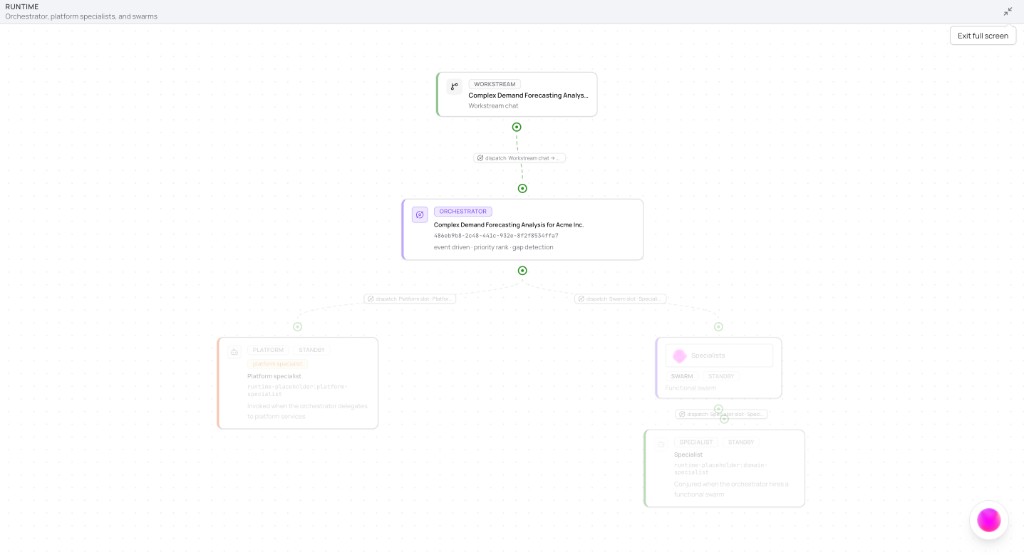Click 'Invoked when the orchestrator delegates' description
Image resolution: width=1024 pixels, height=555 pixels.
tap(307, 411)
